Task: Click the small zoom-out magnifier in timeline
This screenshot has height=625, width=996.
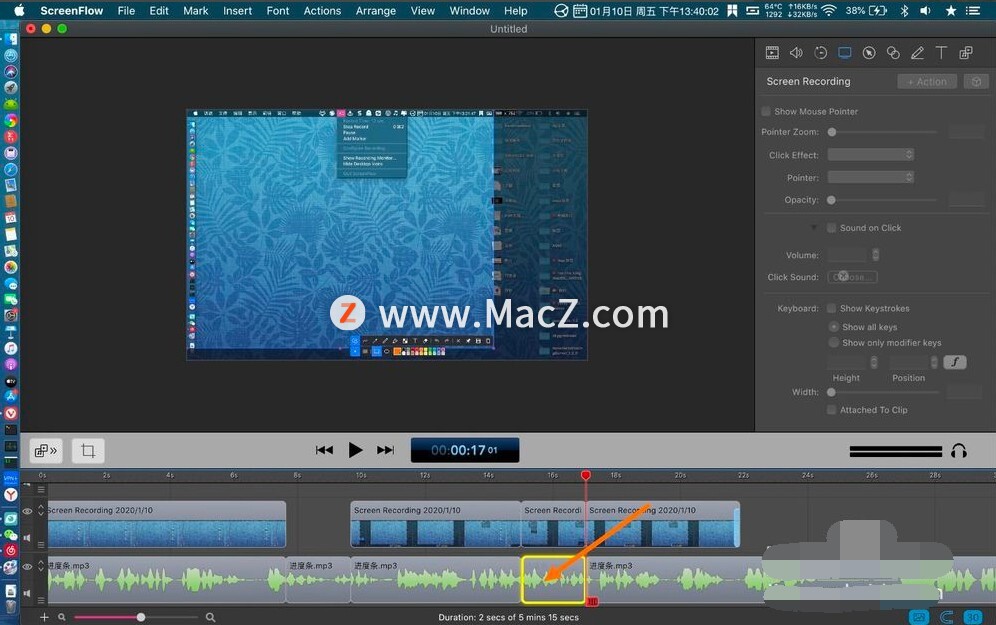Action: pyautogui.click(x=62, y=617)
